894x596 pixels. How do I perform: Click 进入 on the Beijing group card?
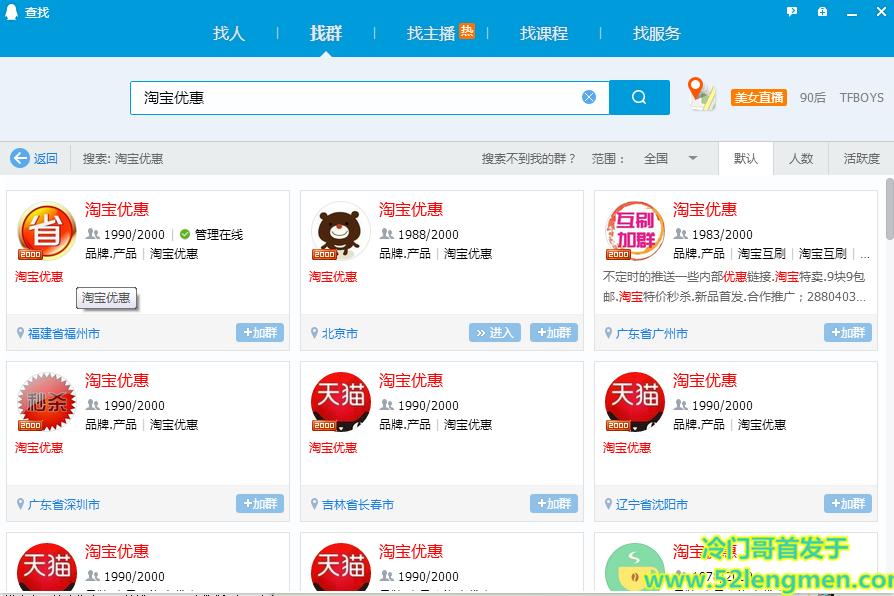click(494, 332)
